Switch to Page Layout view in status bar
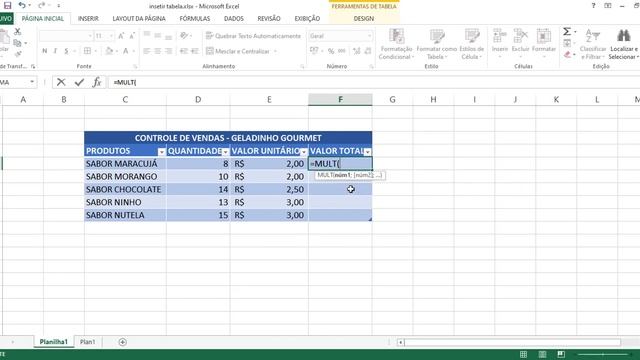640x360 pixels. pyautogui.click(x=542, y=354)
